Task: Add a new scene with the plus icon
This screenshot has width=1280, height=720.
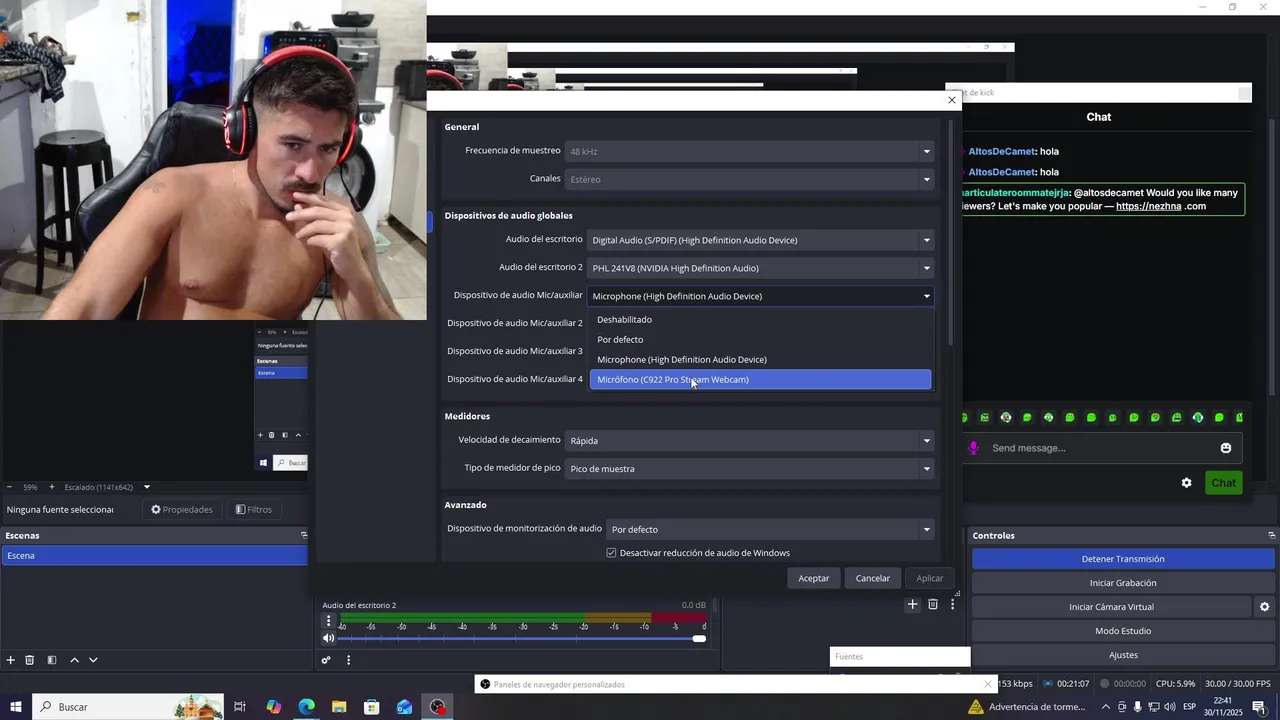Action: tap(11, 660)
